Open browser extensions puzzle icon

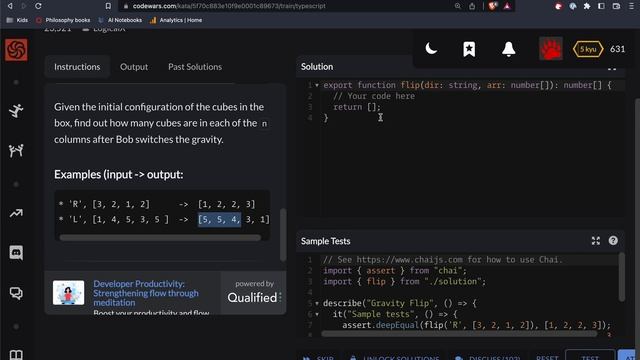click(587, 6)
